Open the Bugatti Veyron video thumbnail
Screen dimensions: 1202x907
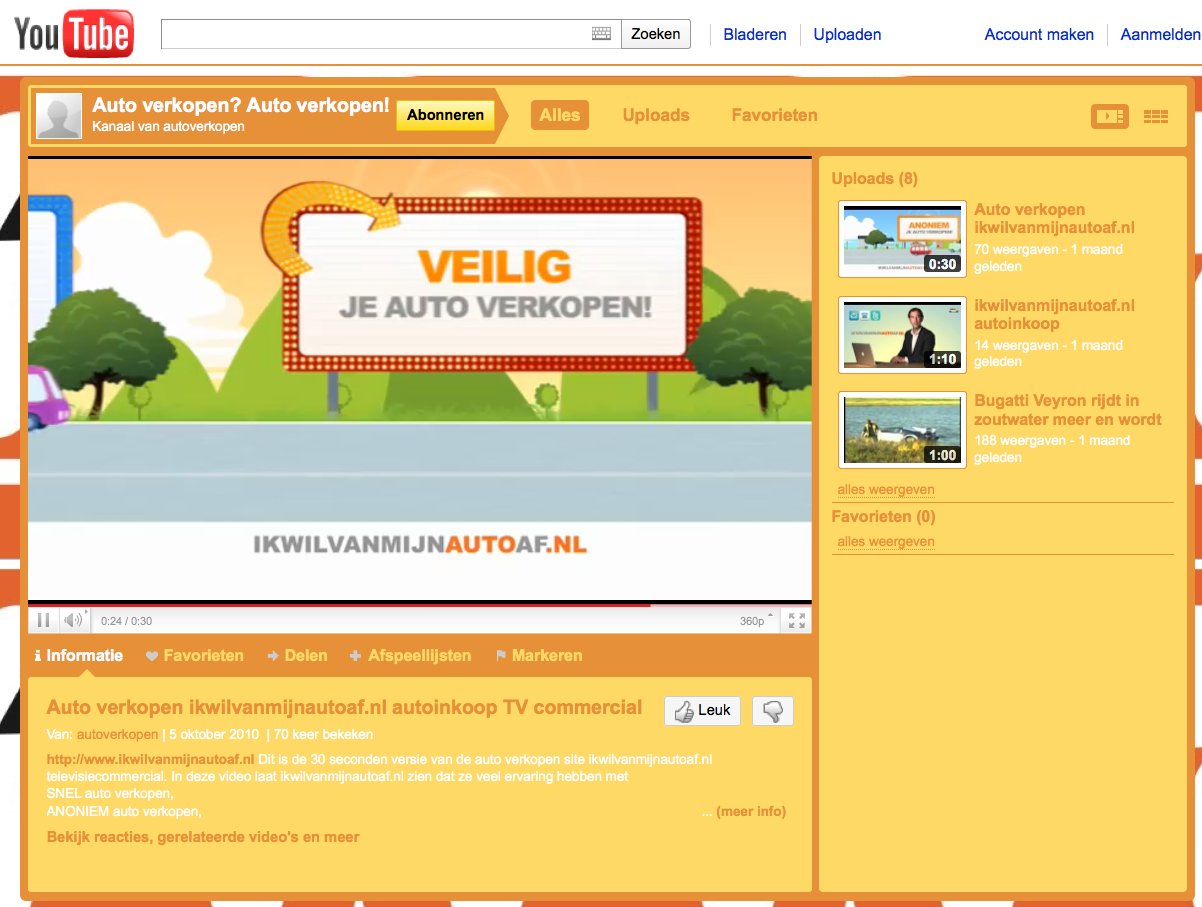click(x=902, y=430)
